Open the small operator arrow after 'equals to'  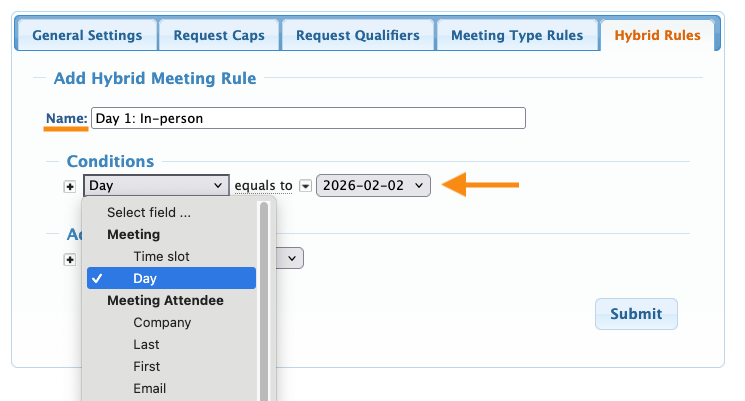point(305,186)
